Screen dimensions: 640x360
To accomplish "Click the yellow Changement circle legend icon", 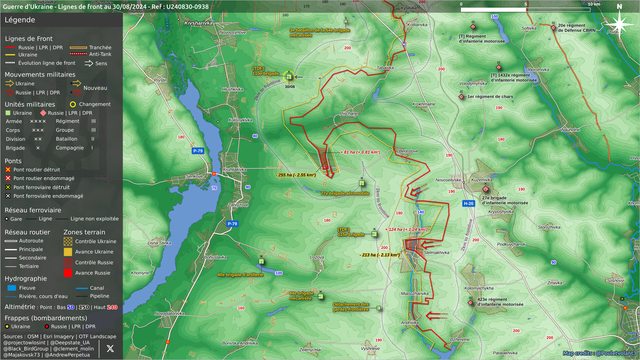I will point(73,104).
